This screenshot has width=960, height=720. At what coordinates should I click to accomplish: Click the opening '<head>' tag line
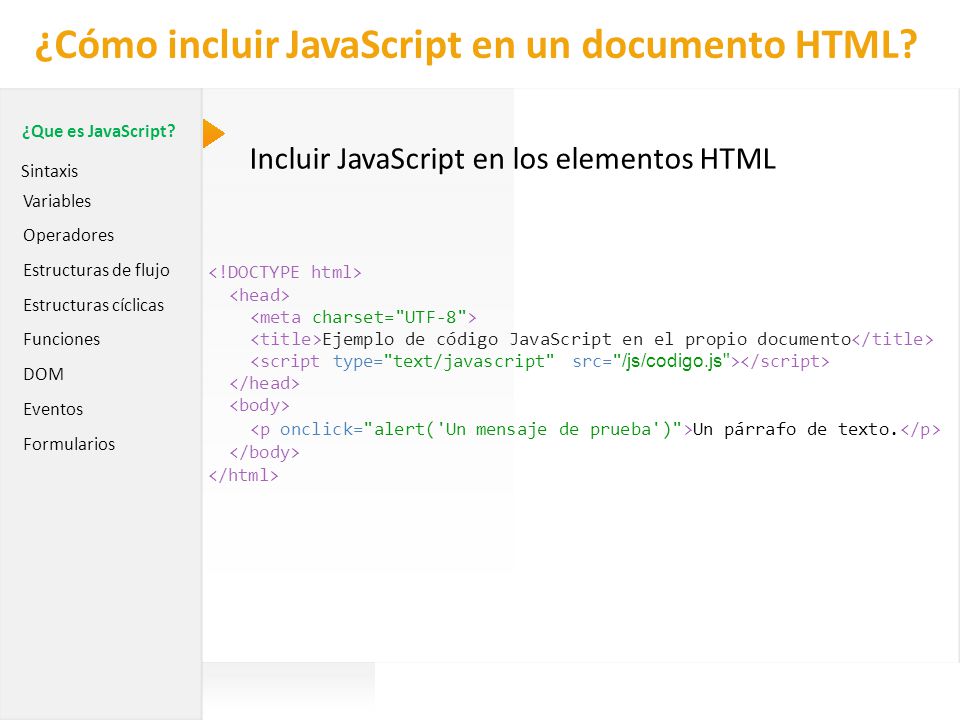point(259,296)
